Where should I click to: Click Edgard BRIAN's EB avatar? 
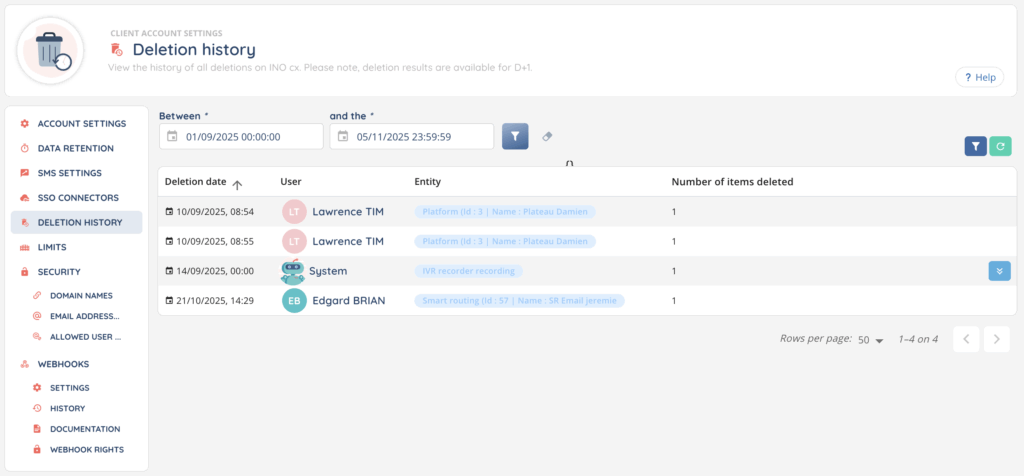[x=294, y=301]
